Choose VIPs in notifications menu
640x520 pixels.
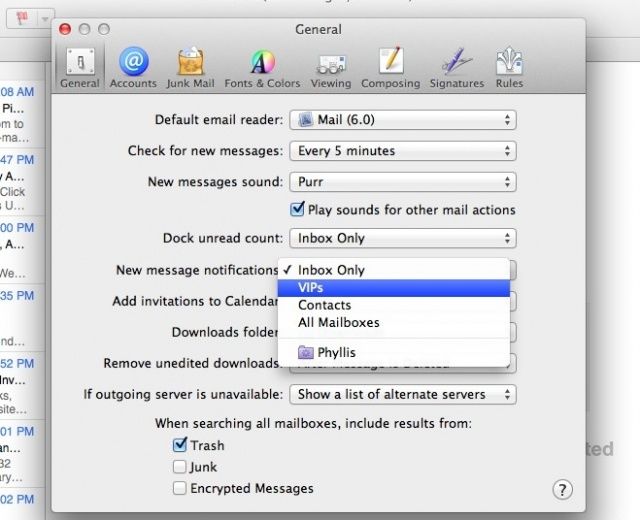click(394, 288)
